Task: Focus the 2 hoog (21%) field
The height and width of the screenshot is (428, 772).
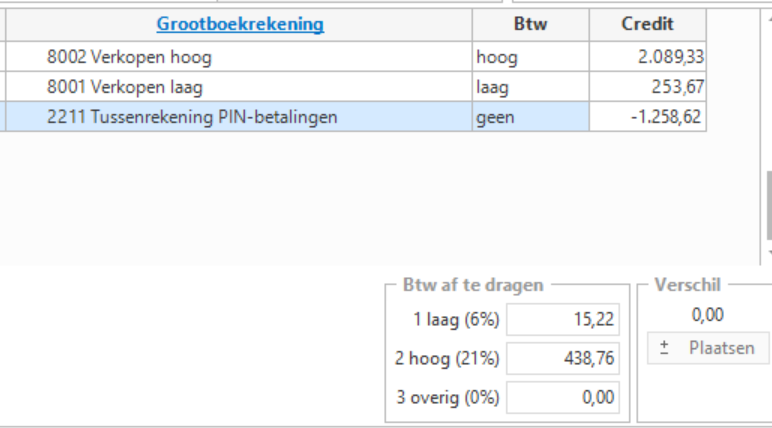Action: click(563, 357)
